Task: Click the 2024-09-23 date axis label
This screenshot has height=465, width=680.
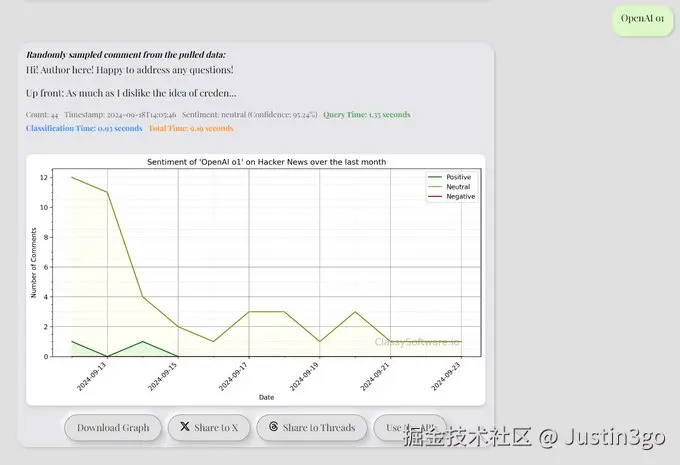Action: [x=445, y=377]
